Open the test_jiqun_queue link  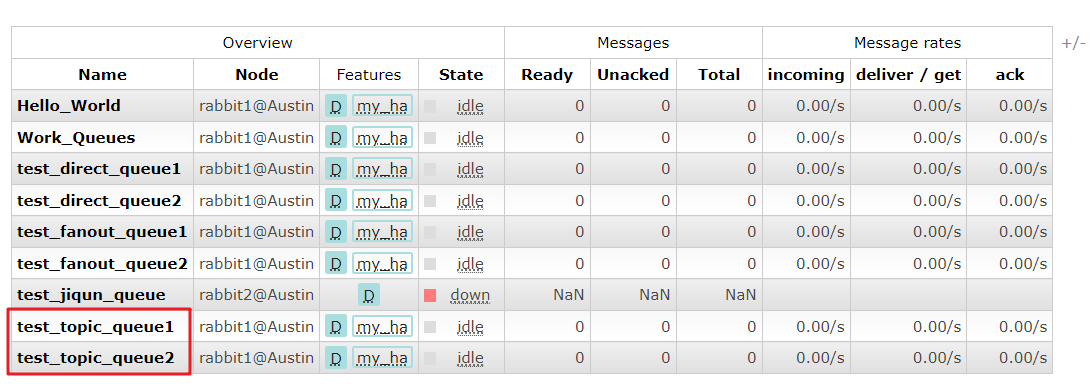point(91,295)
